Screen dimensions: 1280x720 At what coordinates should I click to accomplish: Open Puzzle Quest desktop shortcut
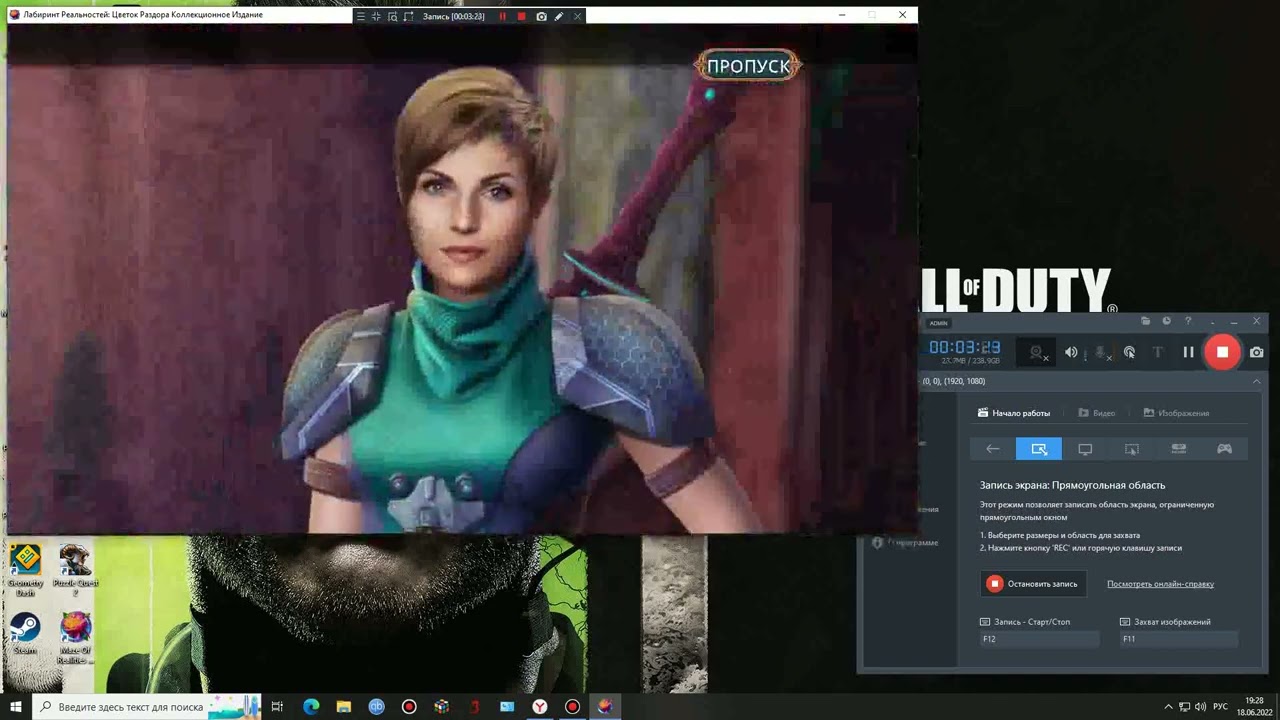[x=75, y=570]
